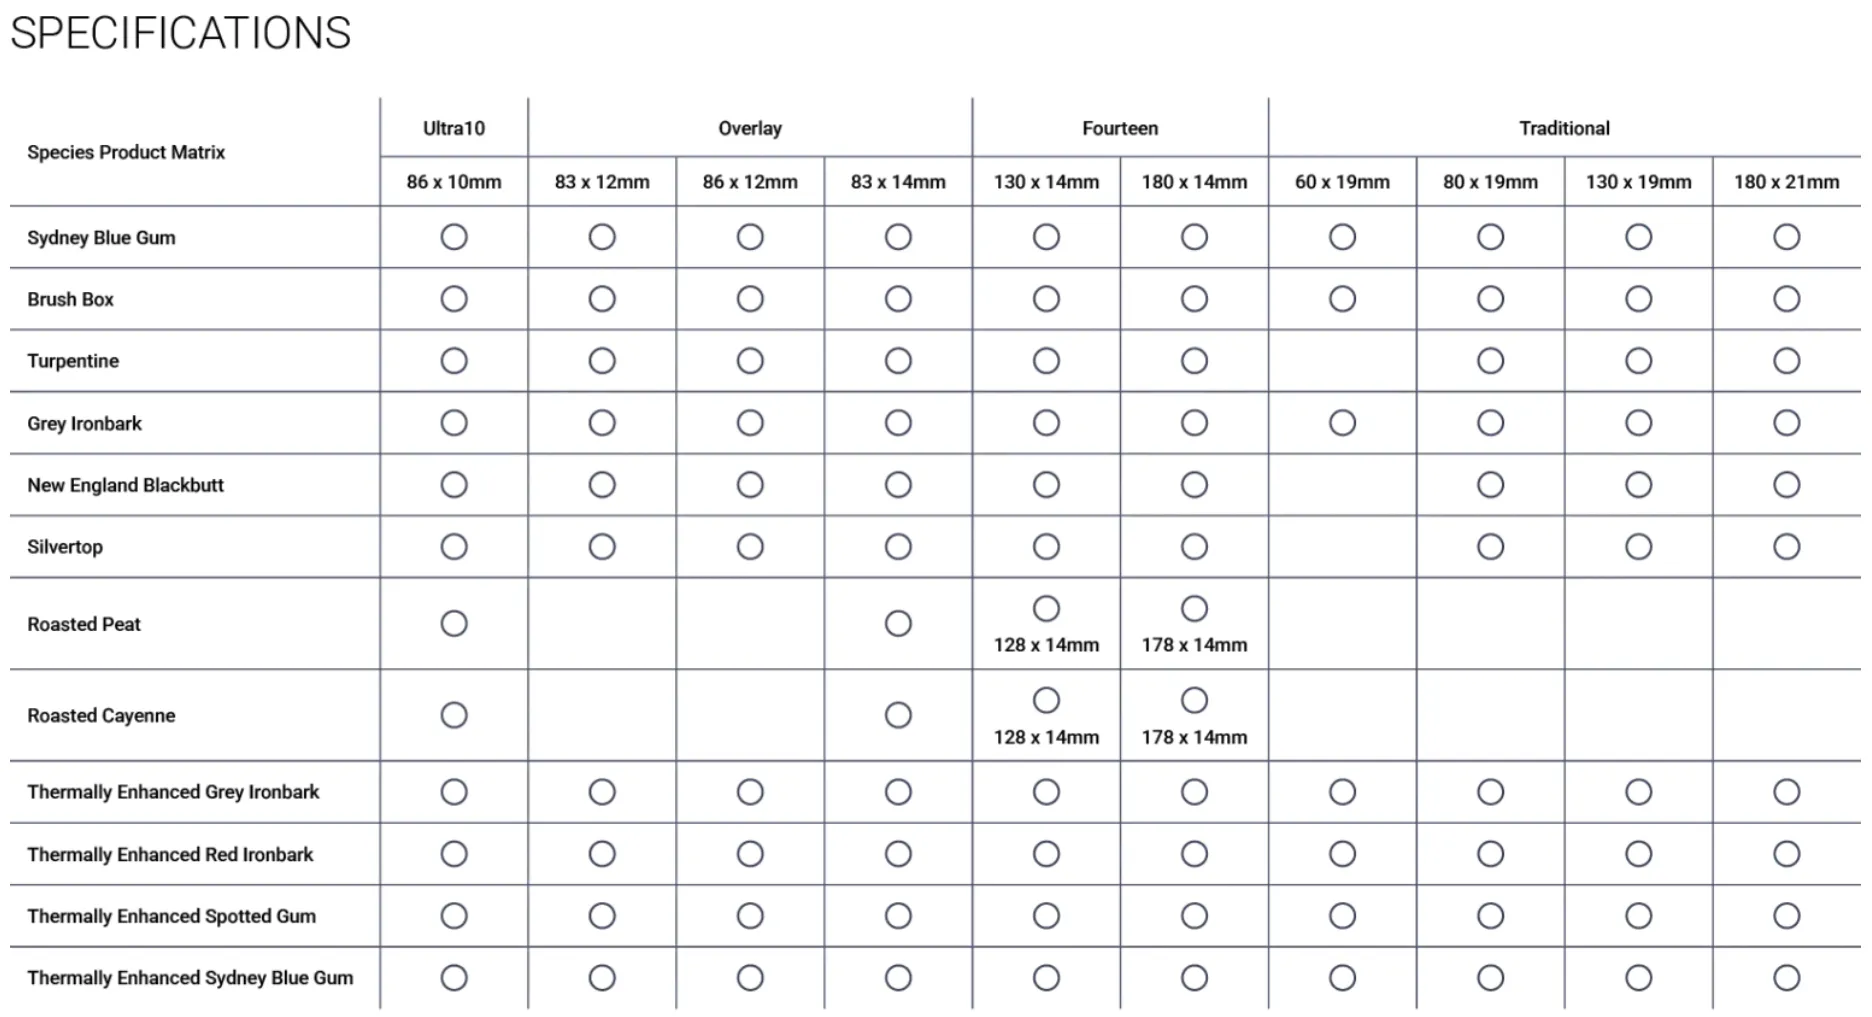Select Turpentine 180 x 21mm Traditional circle
Viewport: 1872px width, 1017px height.
tap(1786, 361)
